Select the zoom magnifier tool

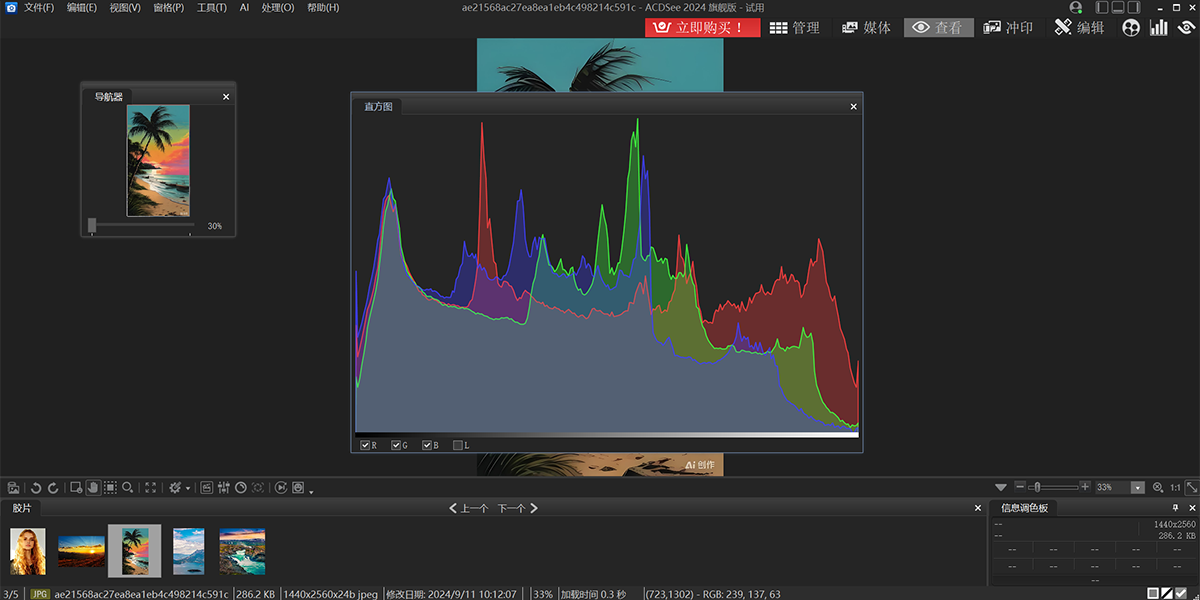point(128,487)
